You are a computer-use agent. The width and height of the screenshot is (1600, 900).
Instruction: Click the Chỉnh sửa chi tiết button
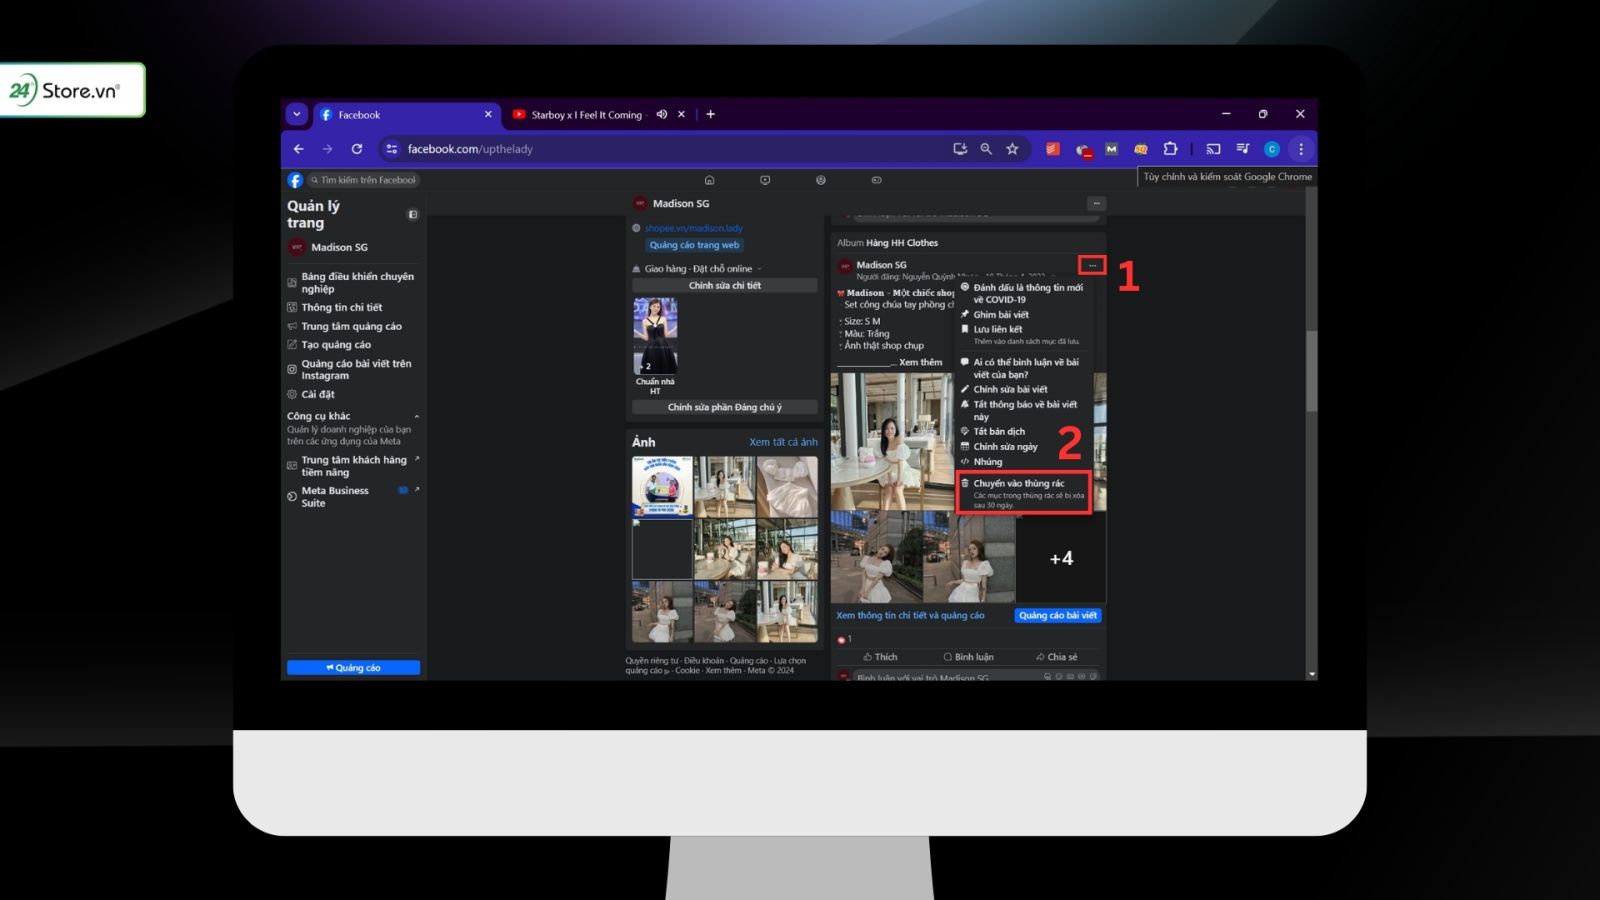[724, 285]
